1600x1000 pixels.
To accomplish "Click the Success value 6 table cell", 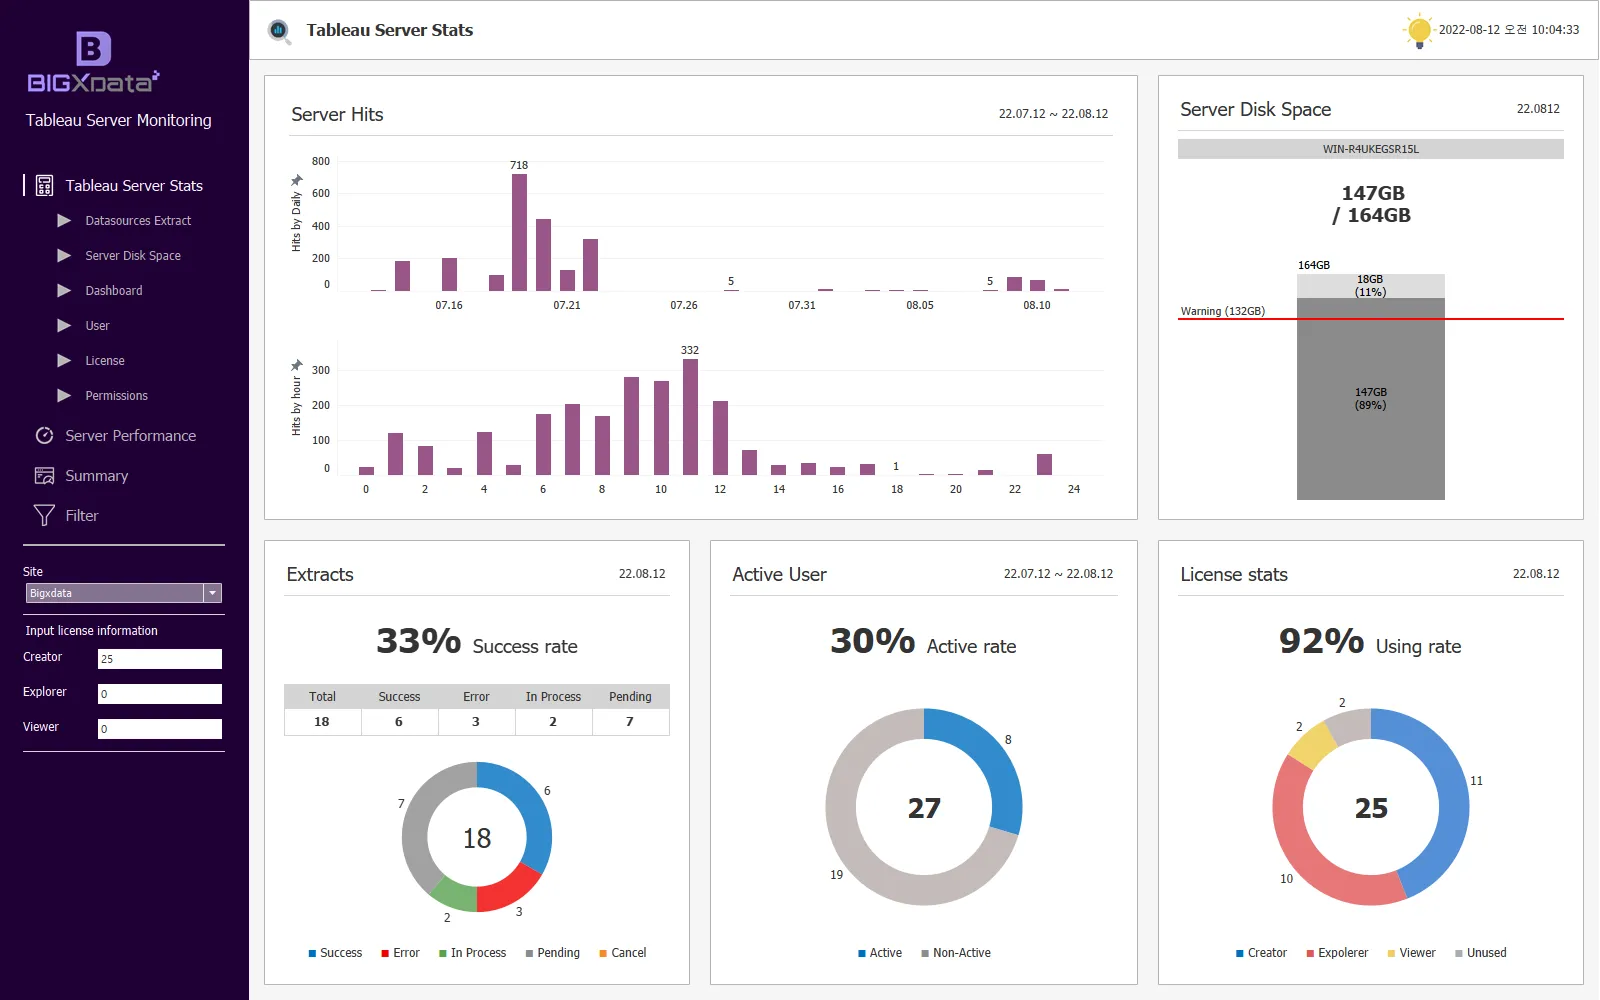I will coord(399,722).
